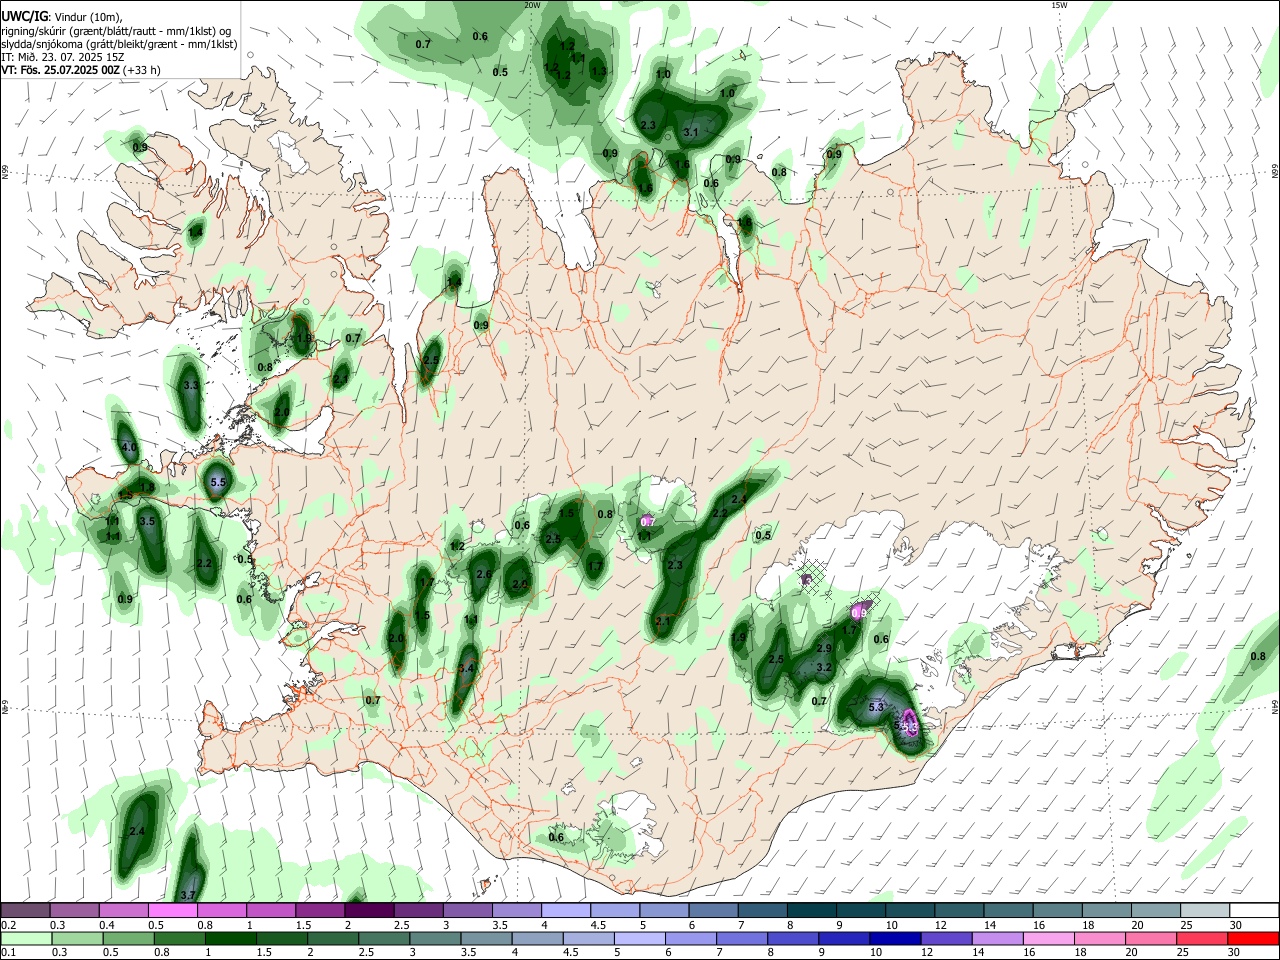Pick the medium green 0.5 swatch in lower legend
The image size is (1280, 960).
(128, 938)
